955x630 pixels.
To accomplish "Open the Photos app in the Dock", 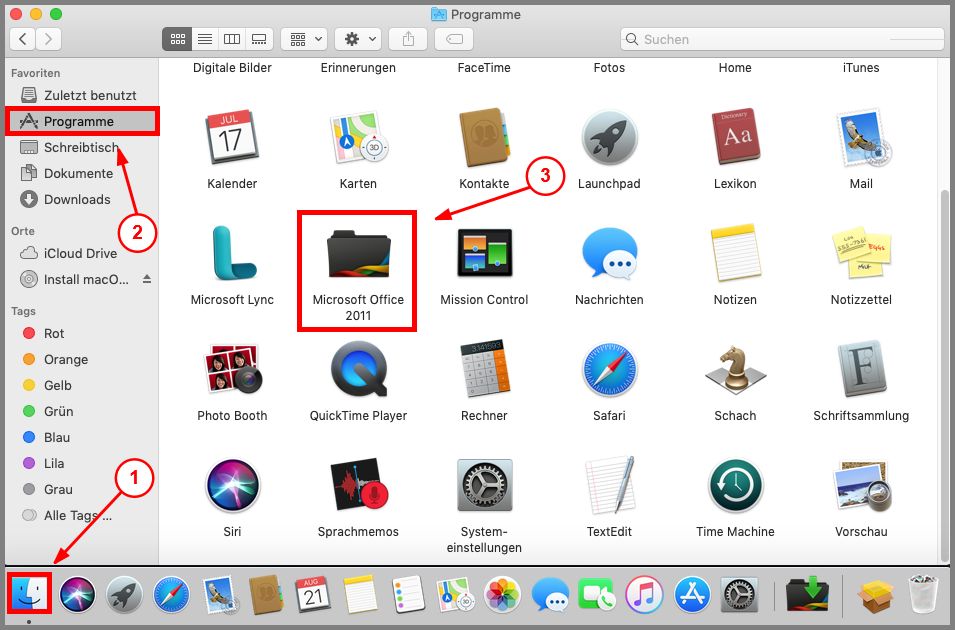I will (x=502, y=595).
